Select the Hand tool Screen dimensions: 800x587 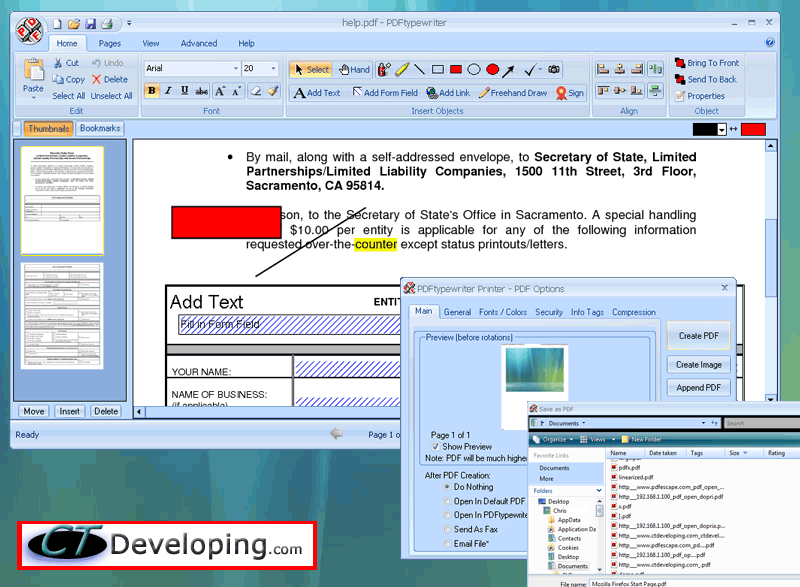pyautogui.click(x=355, y=70)
